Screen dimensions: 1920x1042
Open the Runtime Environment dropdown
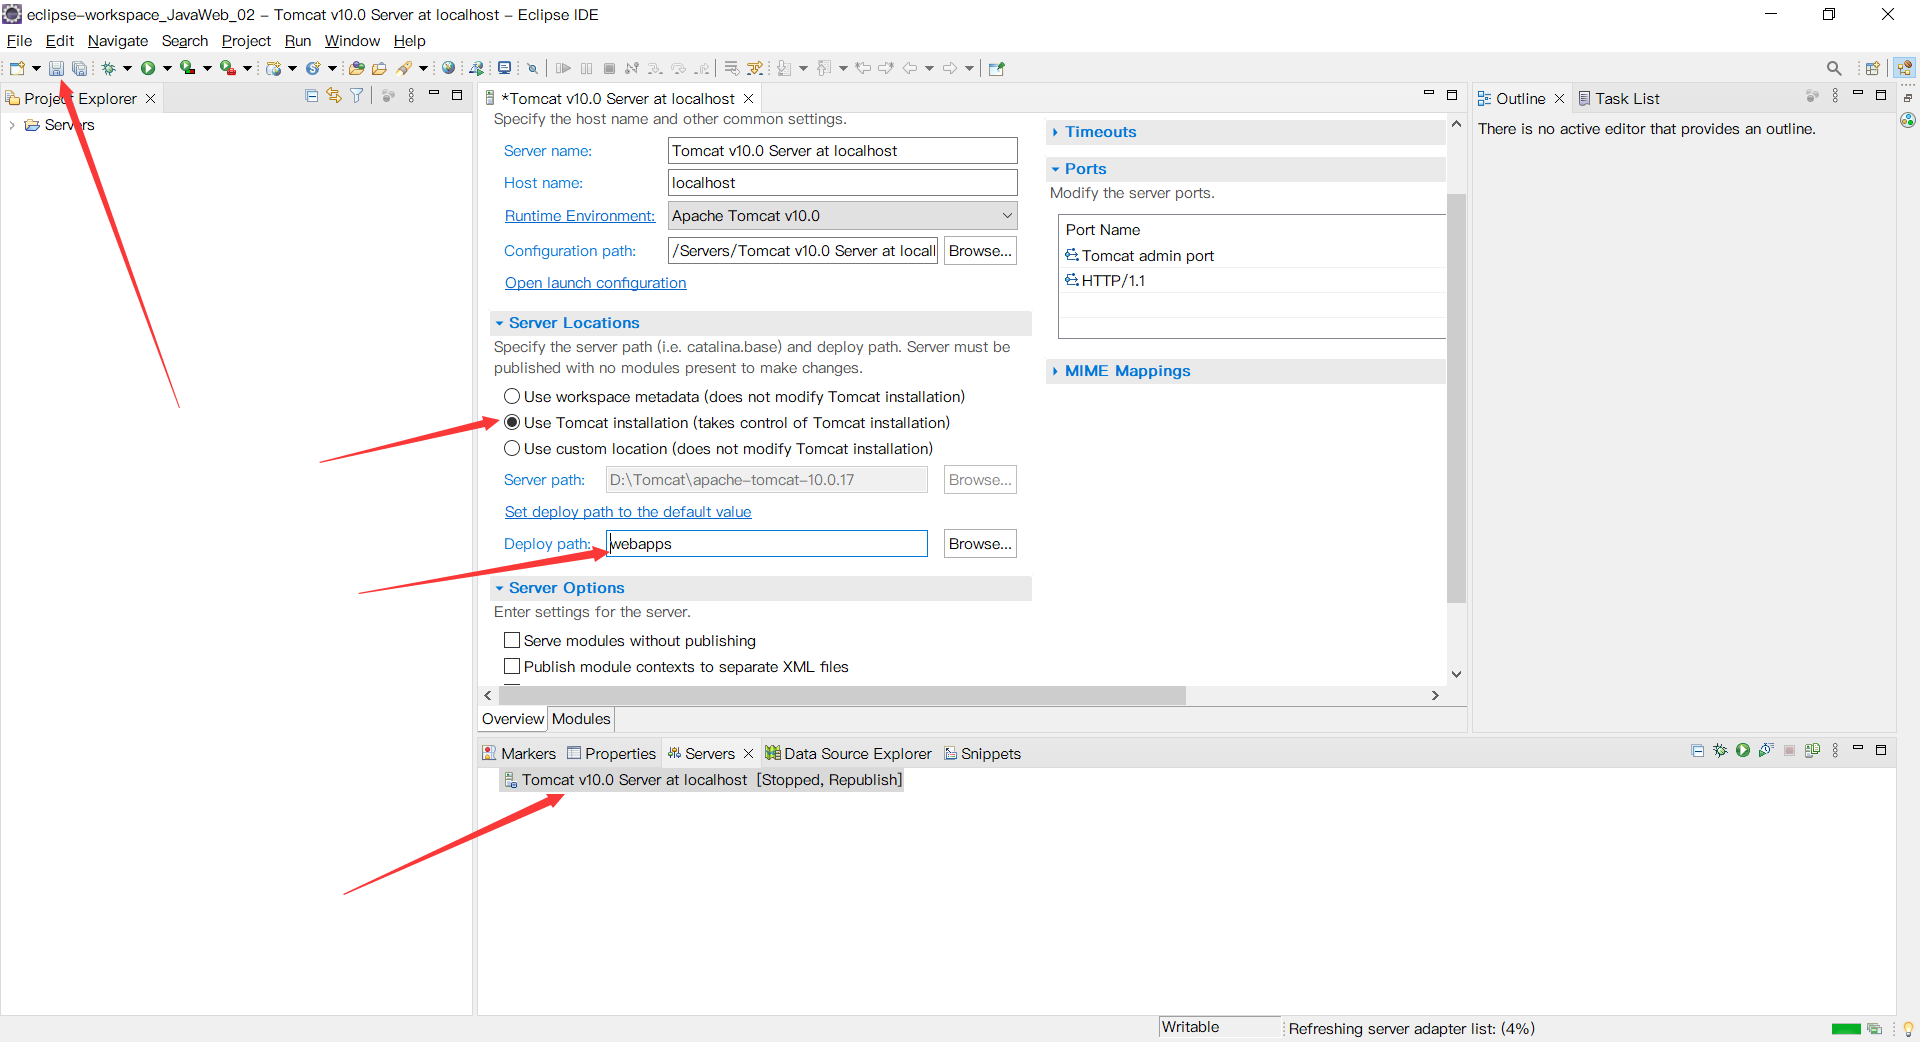click(x=1006, y=215)
